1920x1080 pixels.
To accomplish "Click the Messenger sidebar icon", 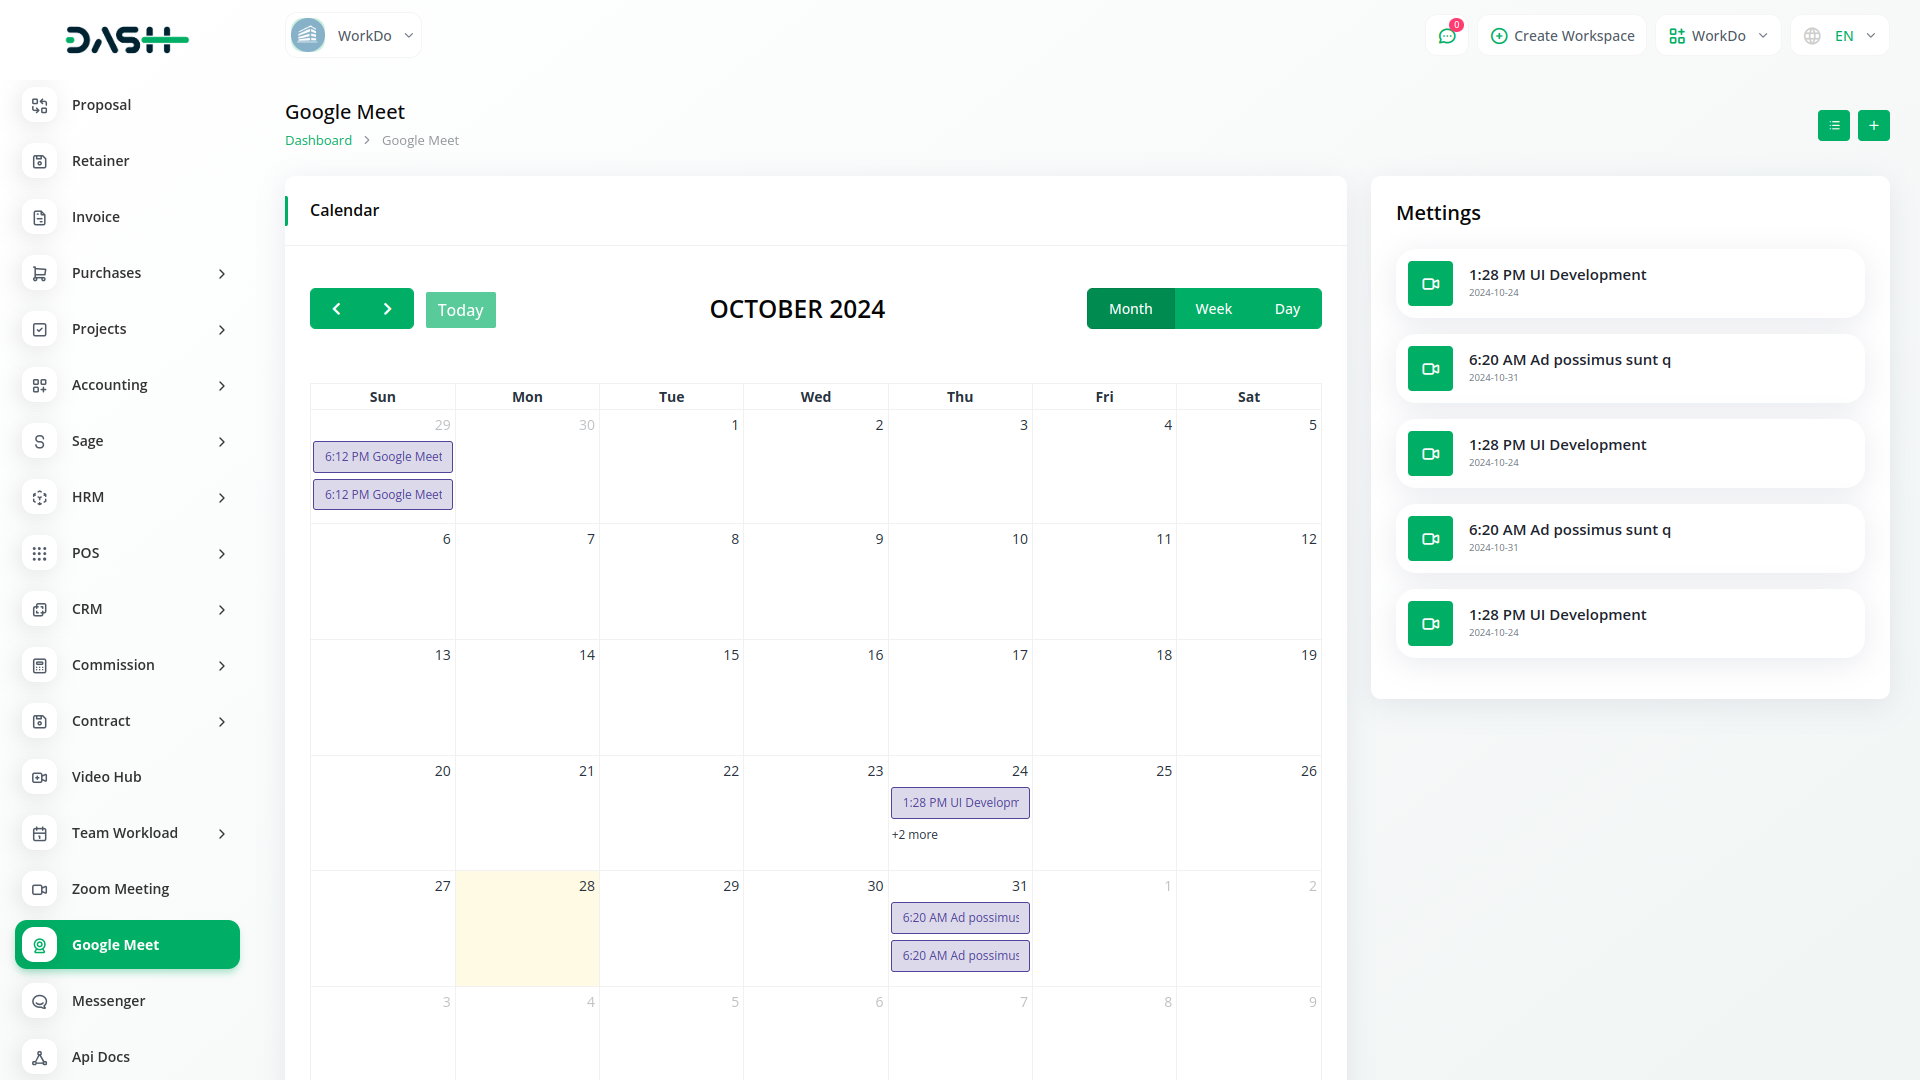I will (40, 1001).
